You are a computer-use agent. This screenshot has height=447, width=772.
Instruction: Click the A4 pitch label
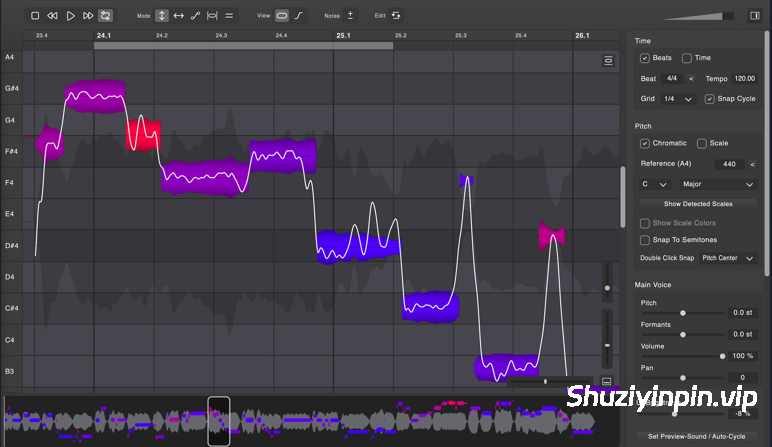tap(9, 57)
